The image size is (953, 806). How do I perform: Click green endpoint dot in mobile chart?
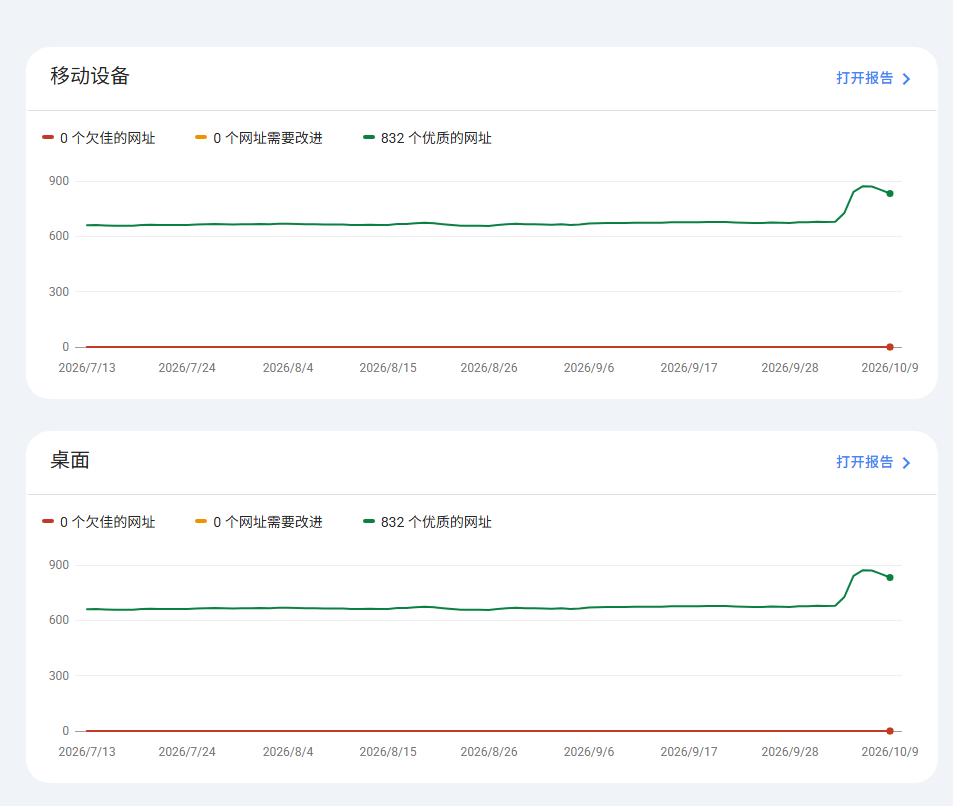coord(890,193)
